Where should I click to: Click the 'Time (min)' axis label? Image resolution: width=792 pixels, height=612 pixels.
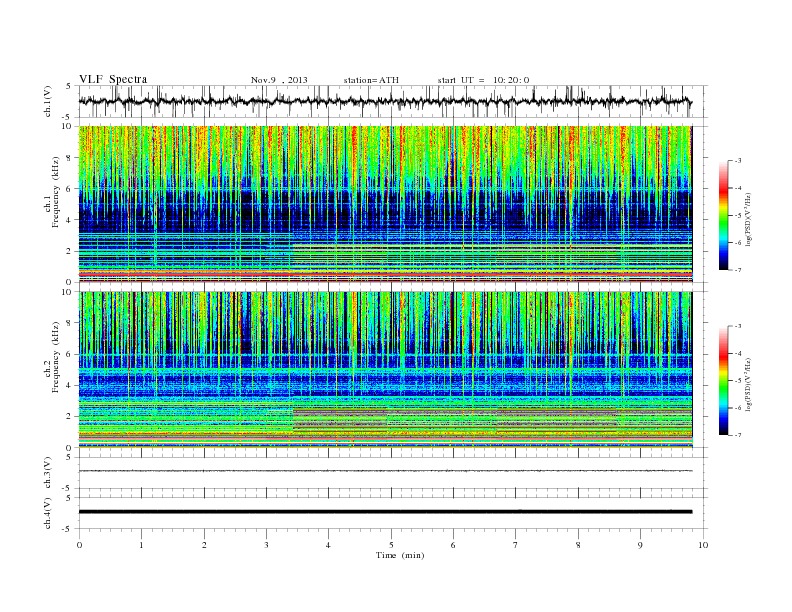pyautogui.click(x=400, y=555)
